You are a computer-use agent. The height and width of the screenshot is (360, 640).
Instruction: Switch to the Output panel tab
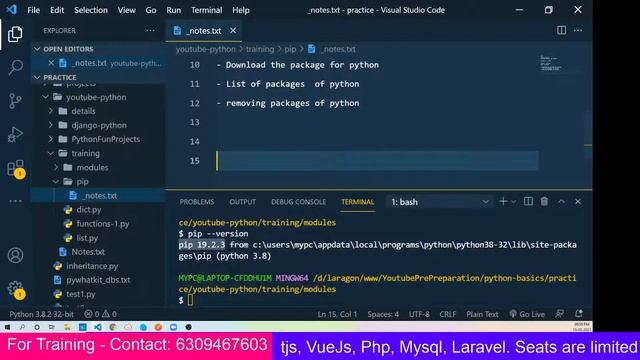242,202
